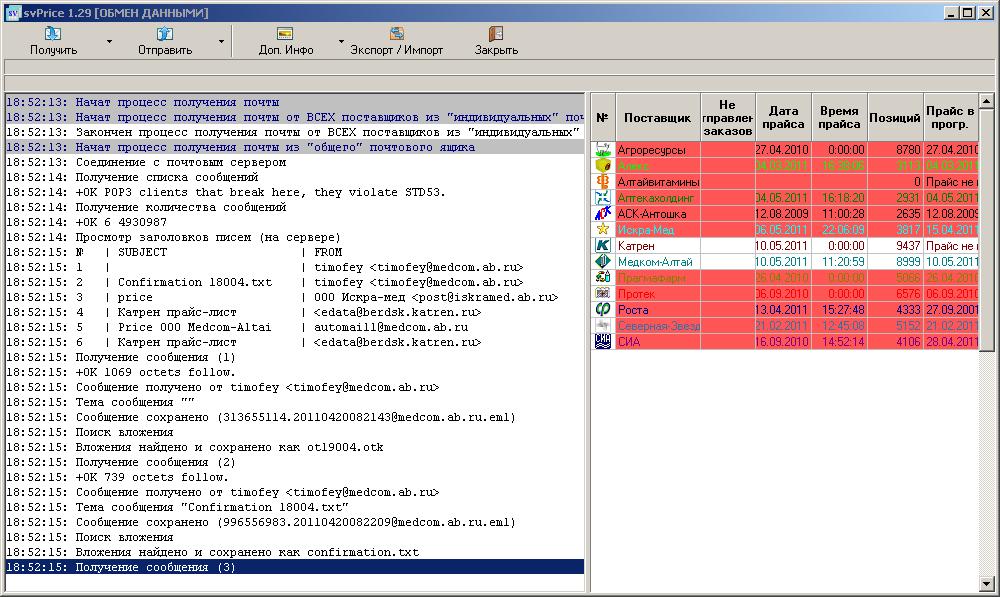
Task: Click the Катрен supplier logo icon
Action: pyautogui.click(x=603, y=245)
